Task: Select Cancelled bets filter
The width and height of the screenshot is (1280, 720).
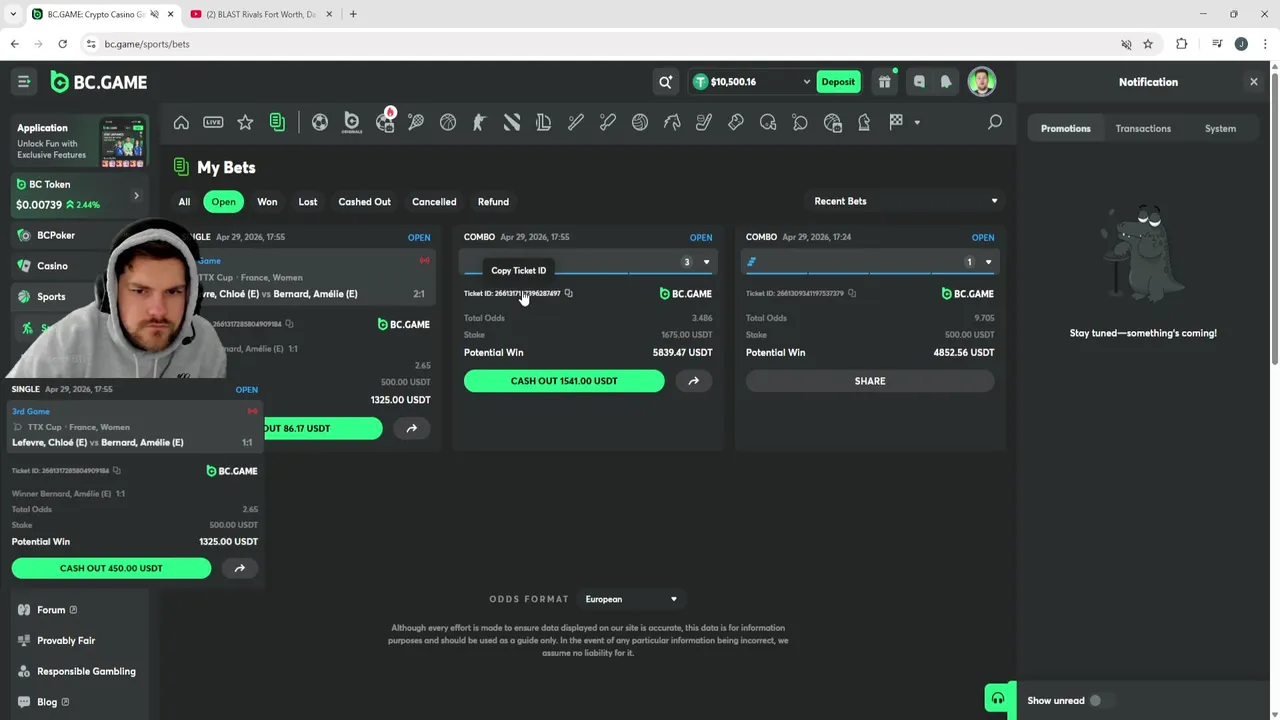Action: pos(434,202)
